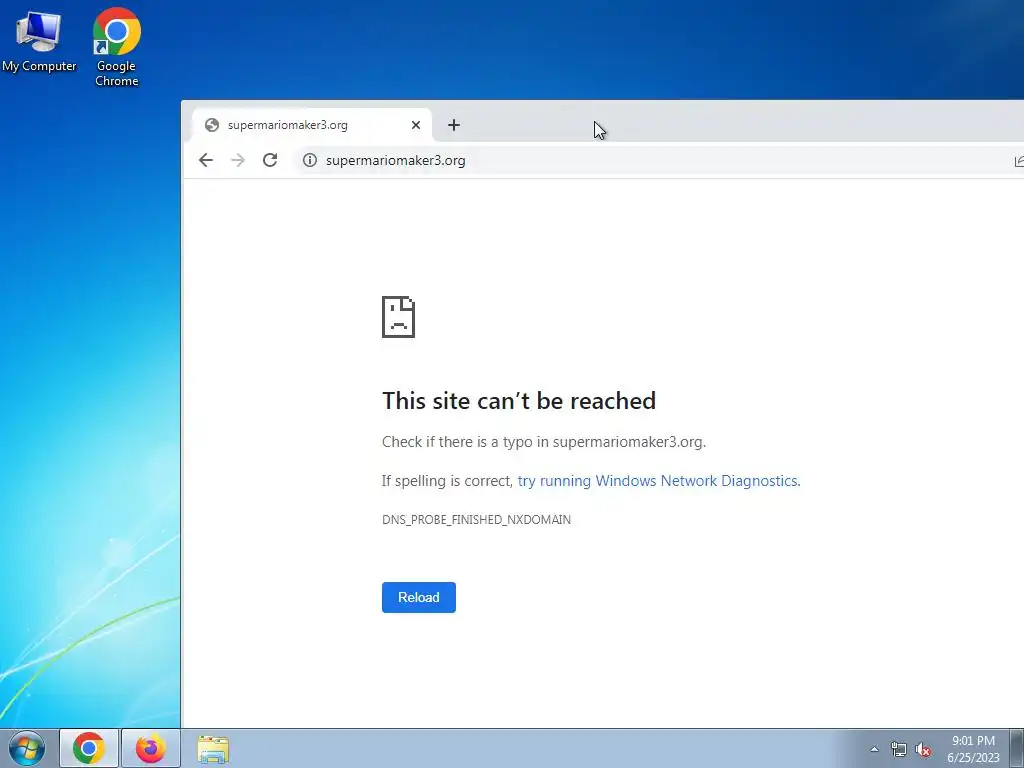Click the Chrome forward arrow

coord(238,160)
